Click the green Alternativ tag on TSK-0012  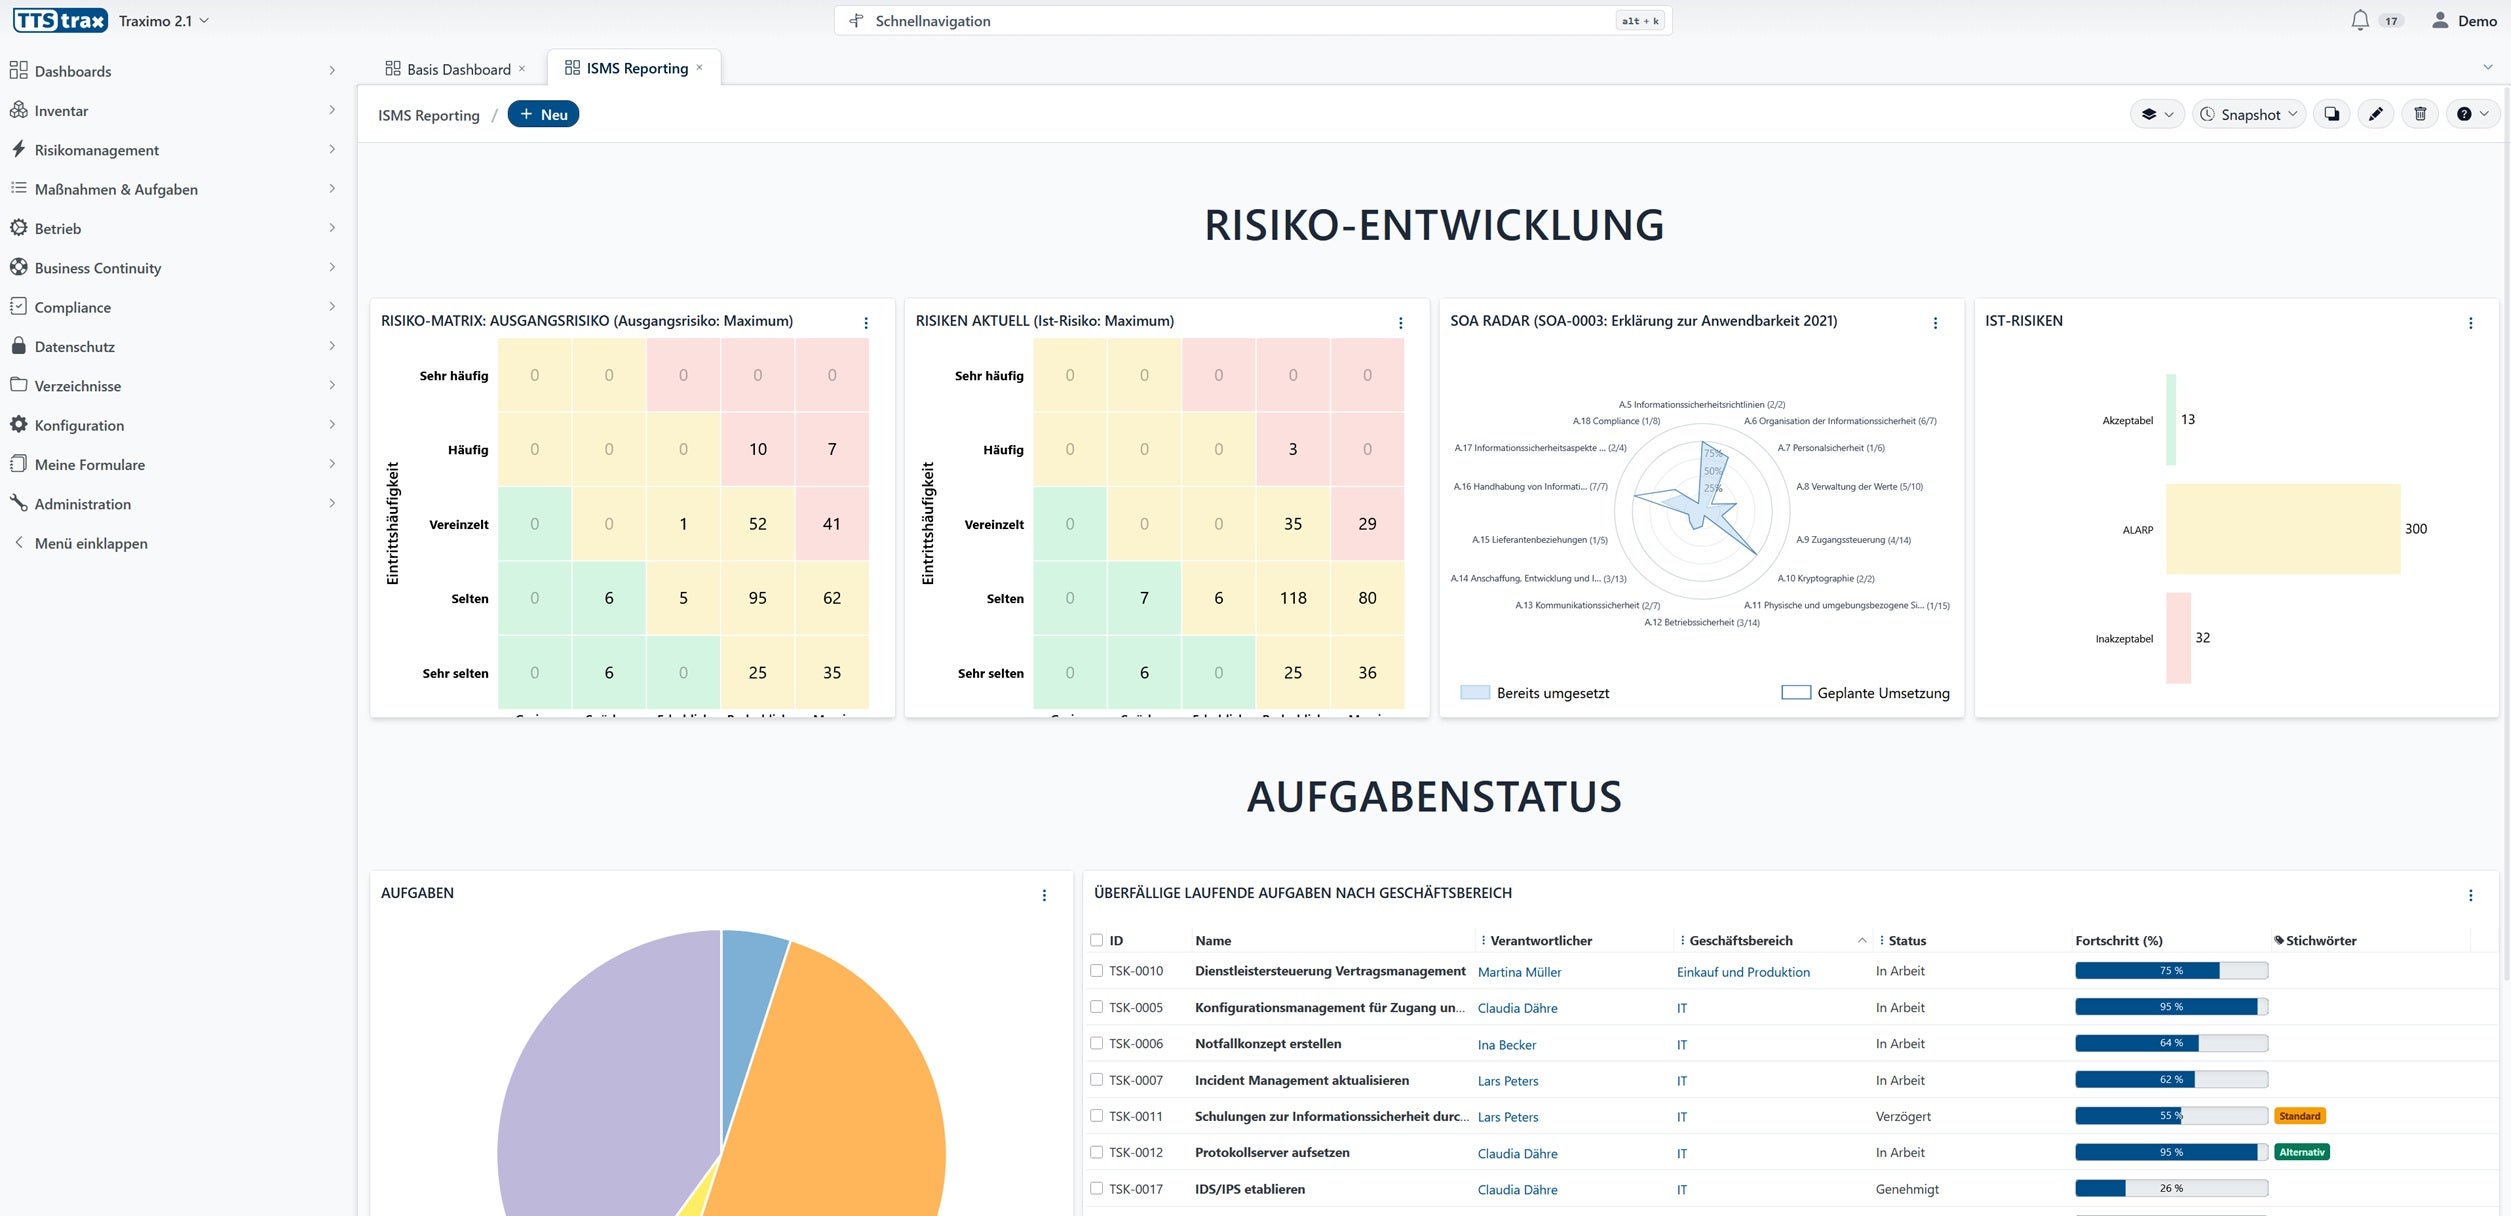point(2302,1152)
